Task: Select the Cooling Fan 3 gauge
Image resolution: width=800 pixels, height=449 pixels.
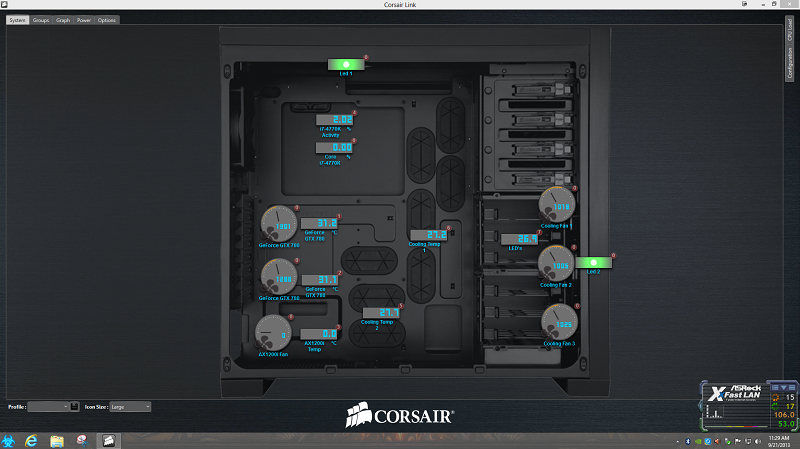Action: point(559,322)
